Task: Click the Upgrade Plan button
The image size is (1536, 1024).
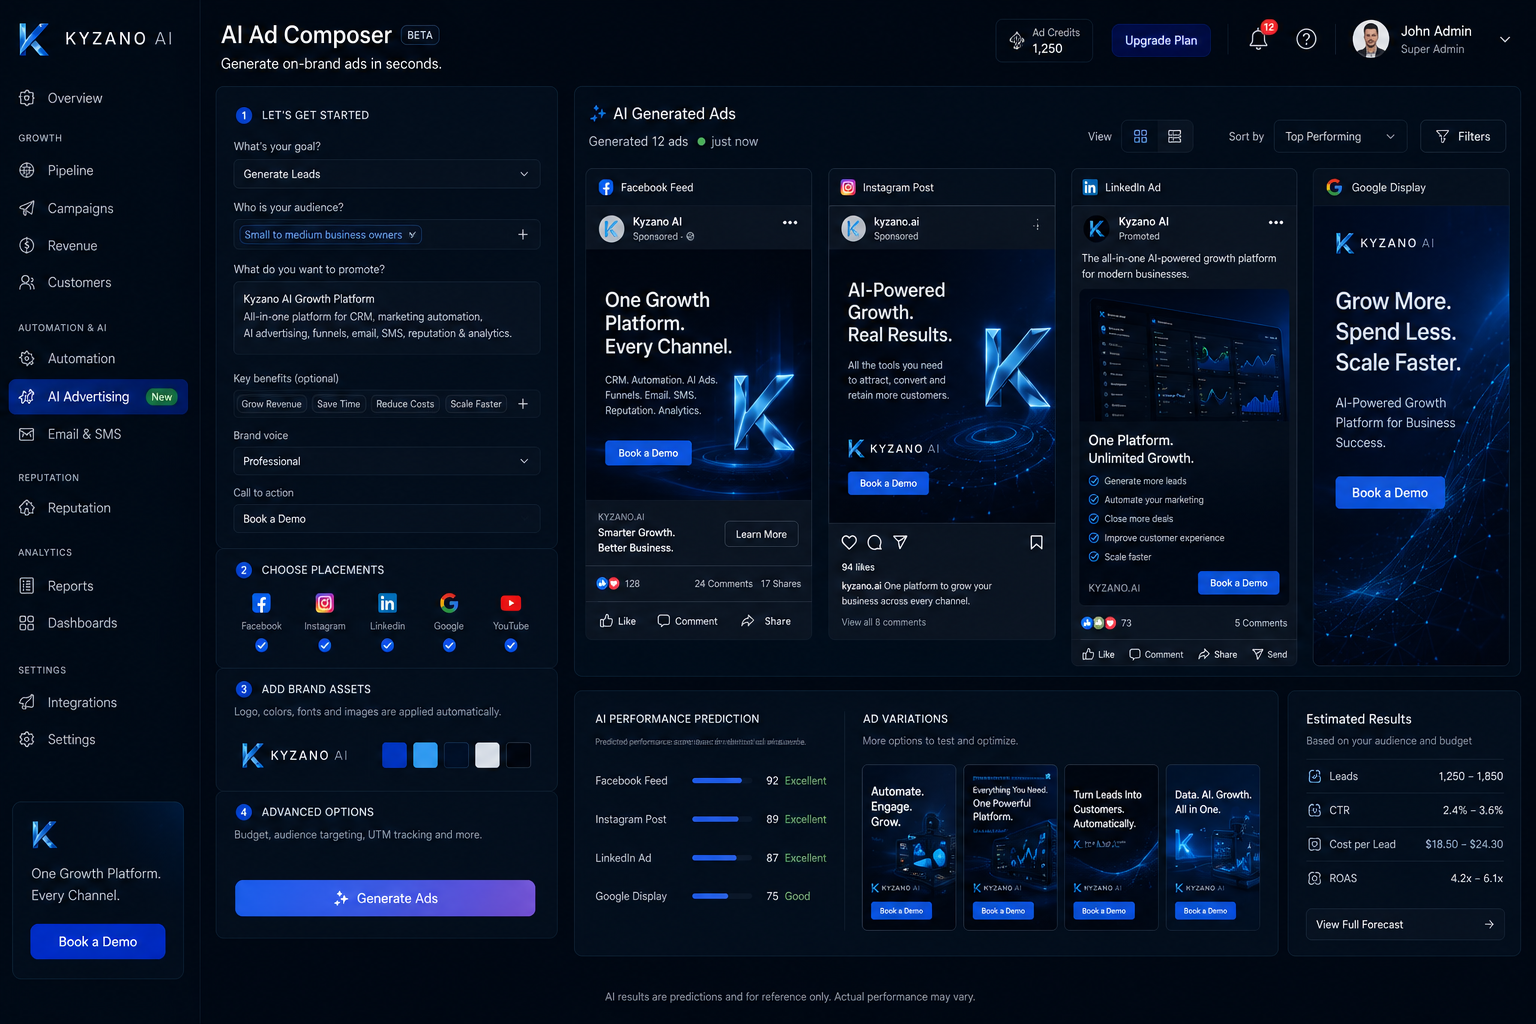Action: (1161, 40)
